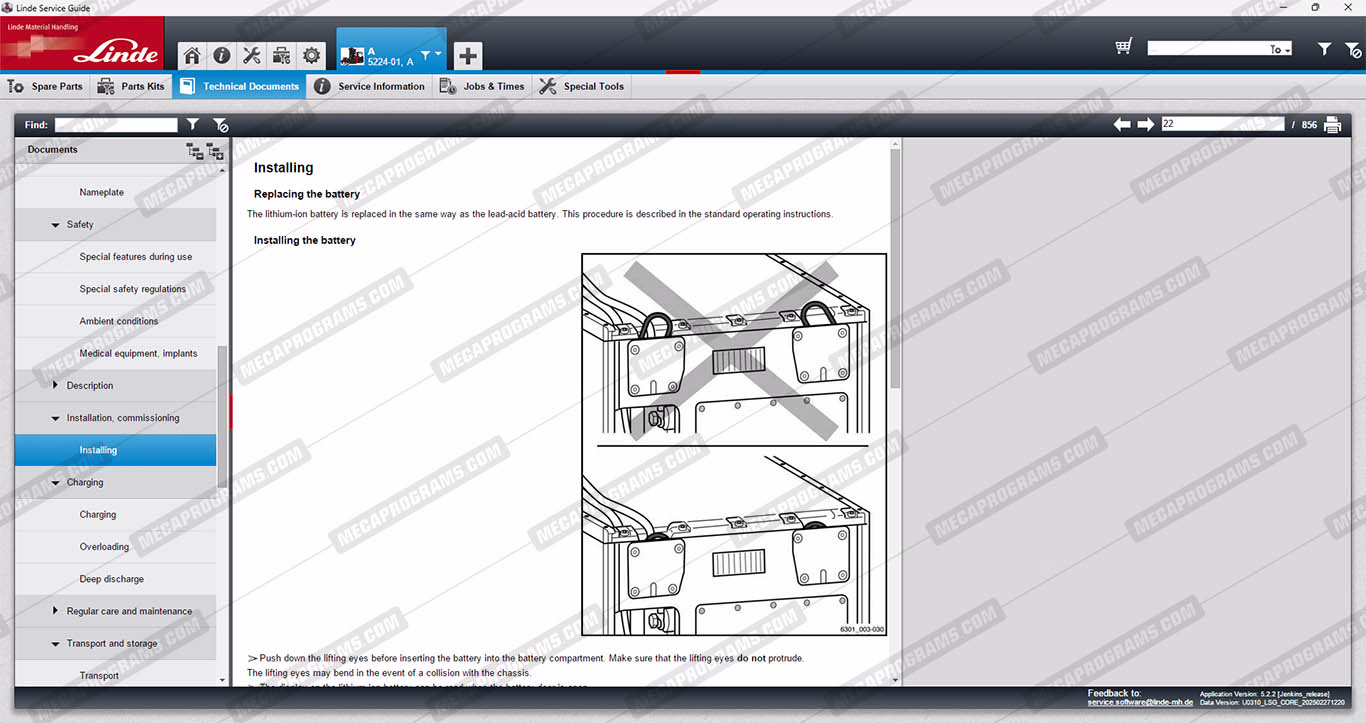The width and height of the screenshot is (1366, 723).
Task: Open the shopping cart
Action: click(1123, 47)
